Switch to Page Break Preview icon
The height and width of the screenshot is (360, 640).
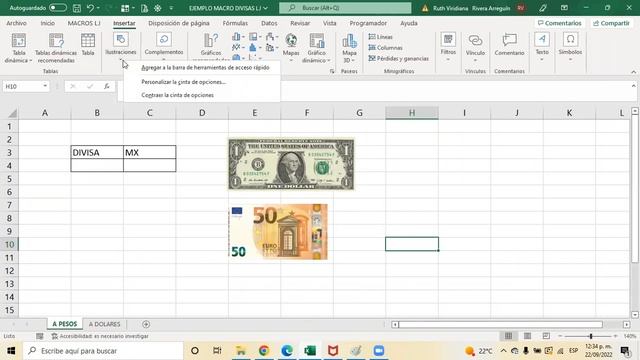546,336
